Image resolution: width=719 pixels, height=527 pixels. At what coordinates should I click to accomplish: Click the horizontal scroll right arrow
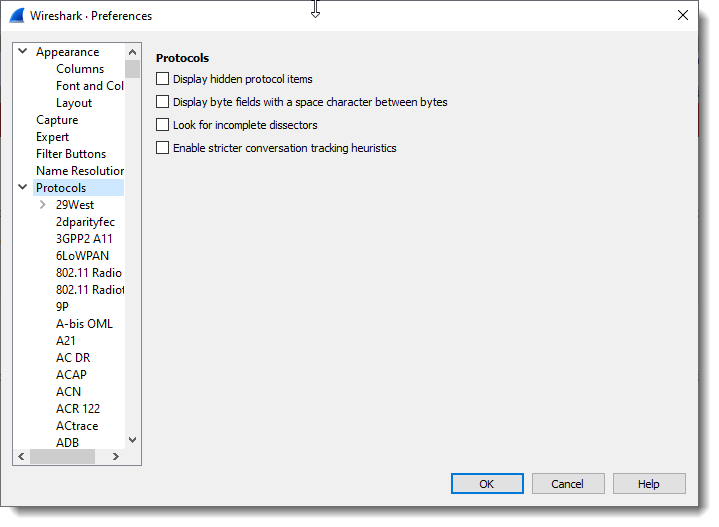[x=116, y=457]
